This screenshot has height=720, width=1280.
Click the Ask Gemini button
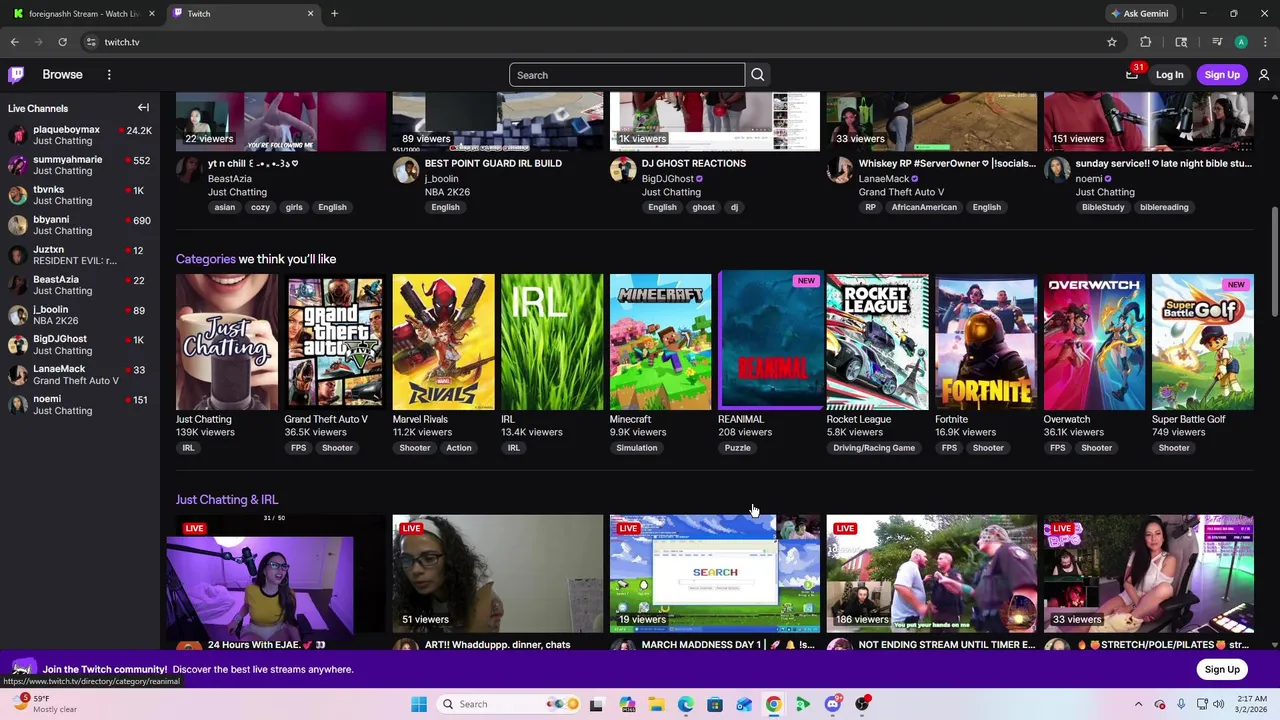pos(1139,14)
